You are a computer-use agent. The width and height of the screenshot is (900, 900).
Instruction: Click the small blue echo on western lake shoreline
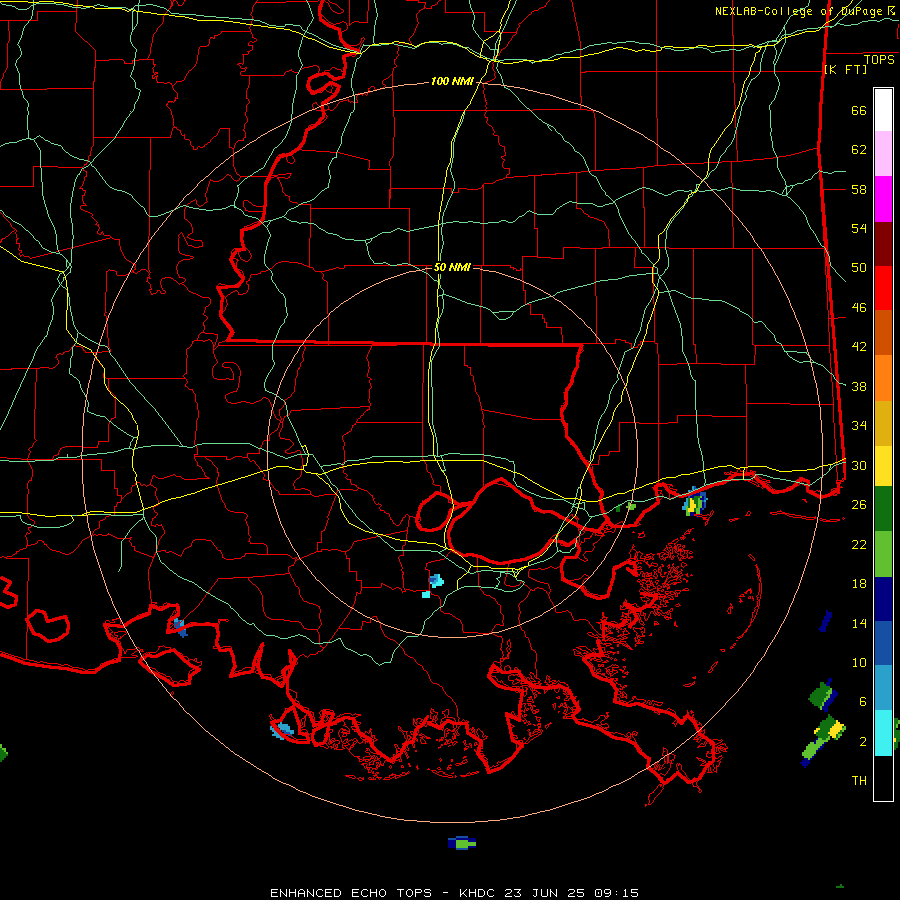tap(180, 627)
